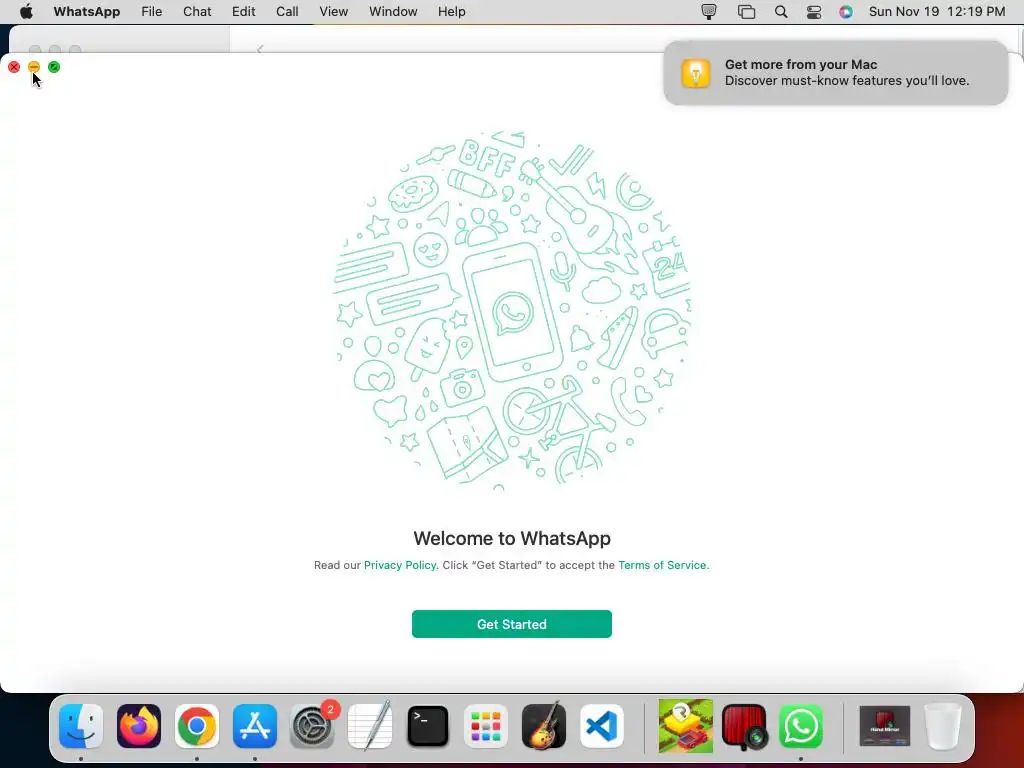The image size is (1024, 768).
Task: Open the Trash from the Dock
Action: point(943,726)
